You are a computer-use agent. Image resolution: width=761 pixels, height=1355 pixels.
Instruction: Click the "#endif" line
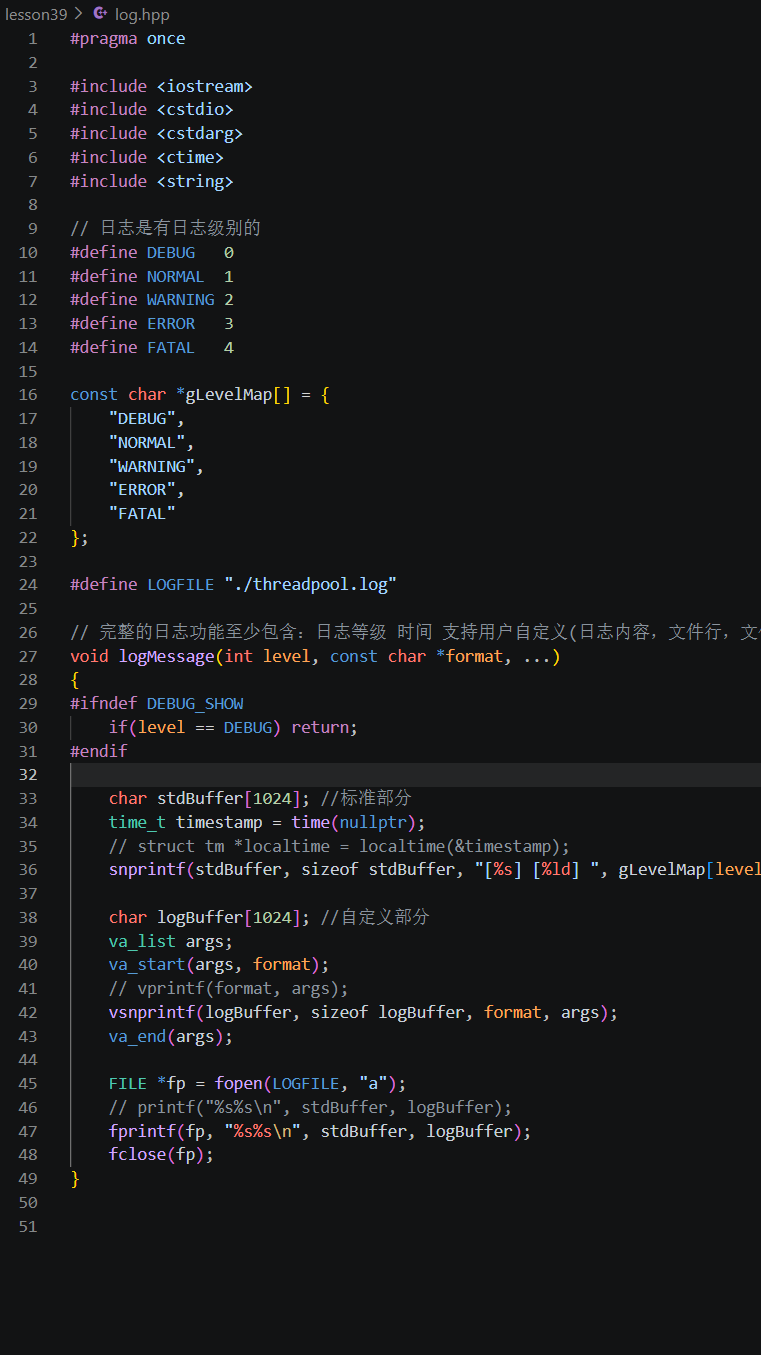point(99,752)
